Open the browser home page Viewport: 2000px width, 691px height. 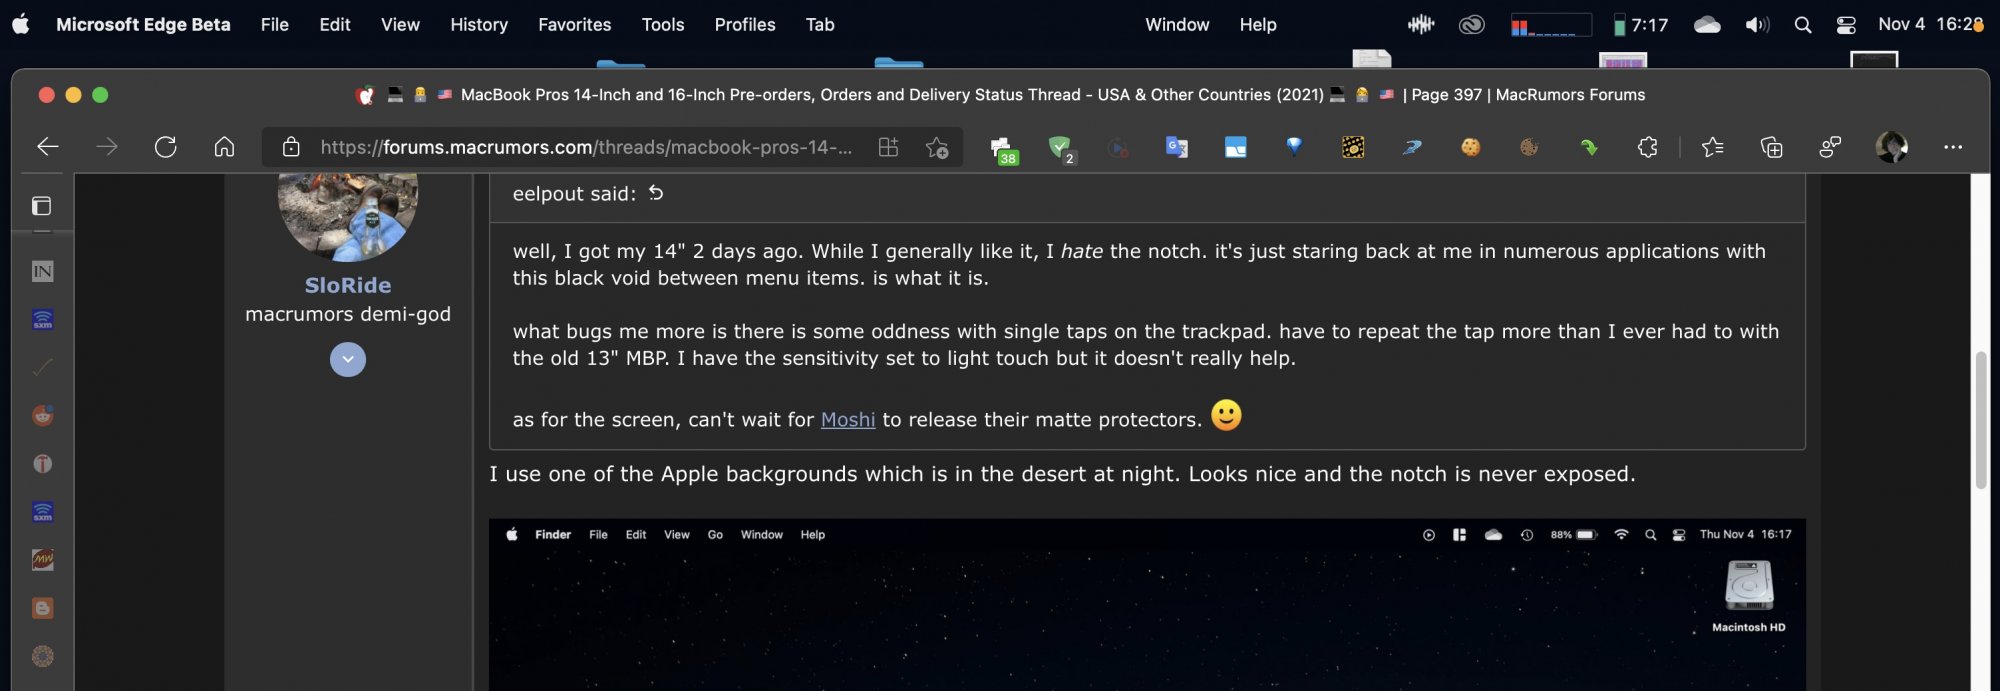pos(225,147)
